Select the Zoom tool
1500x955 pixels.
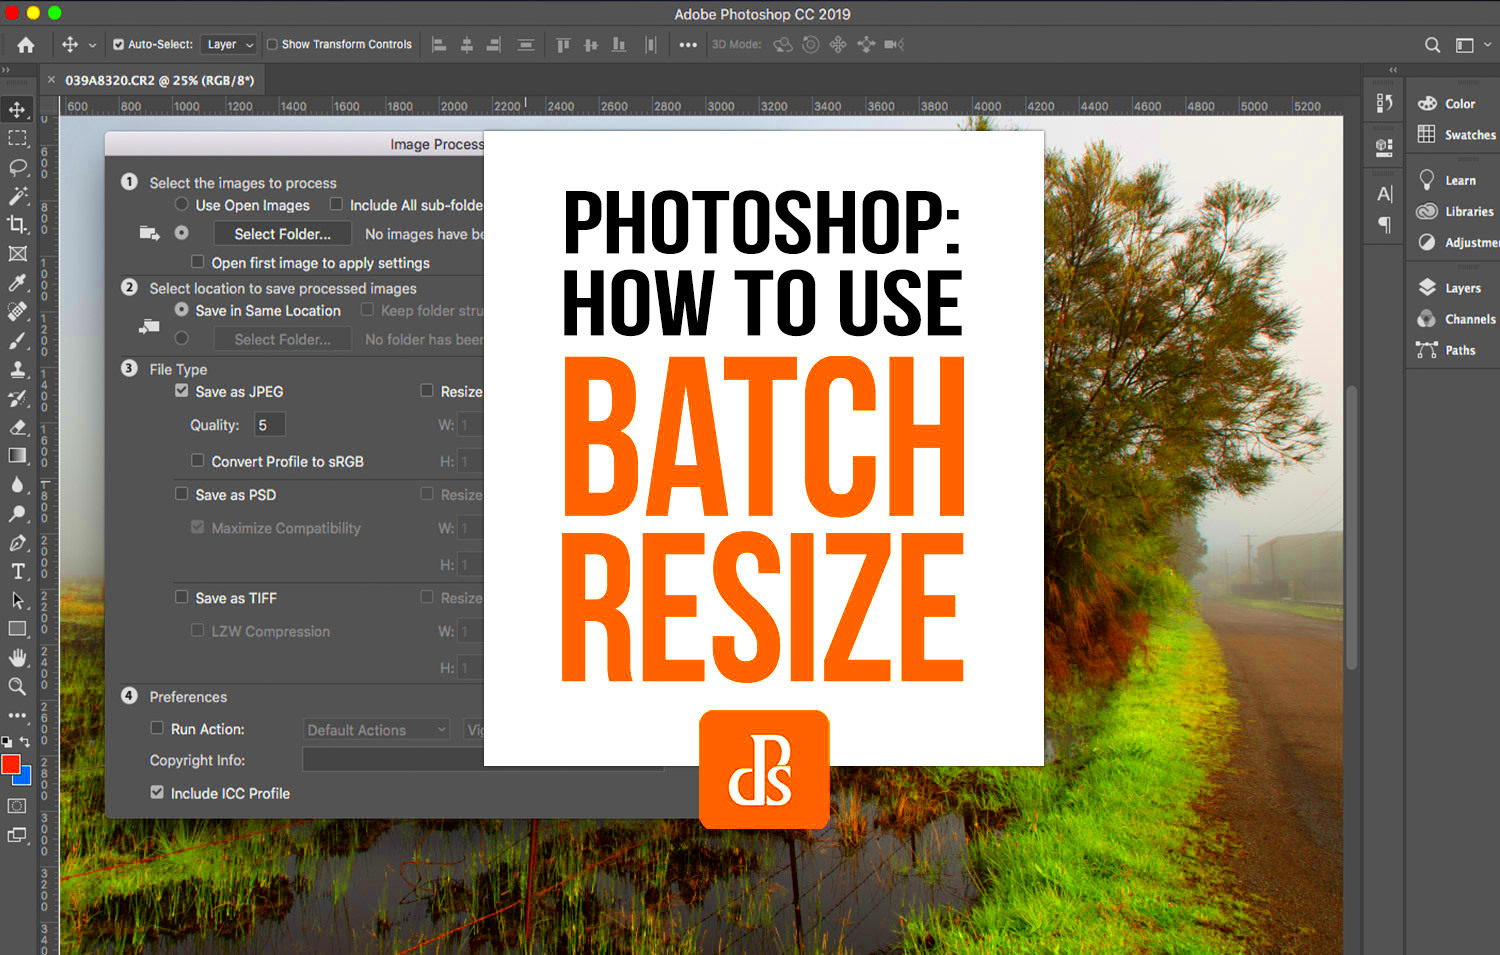(17, 687)
